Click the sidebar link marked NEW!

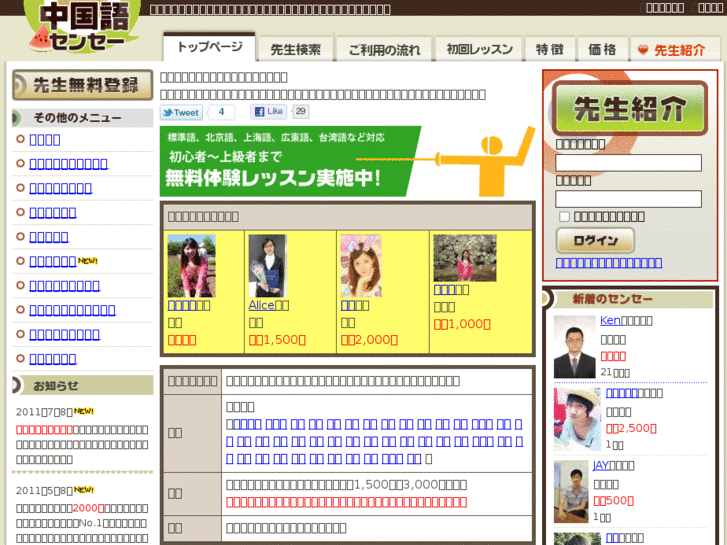click(x=52, y=262)
